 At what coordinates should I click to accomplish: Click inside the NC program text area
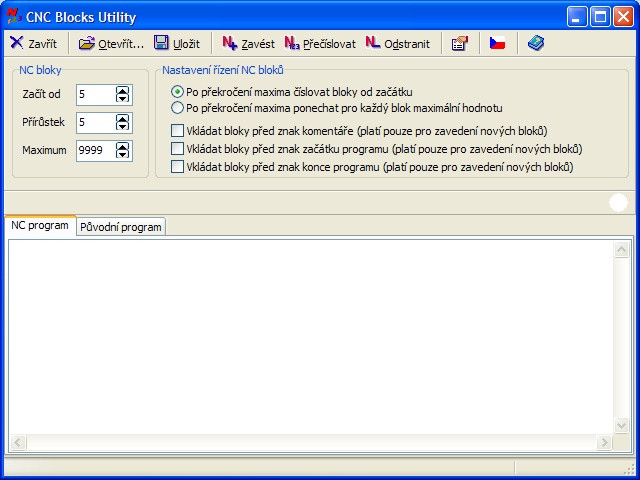(x=310, y=337)
